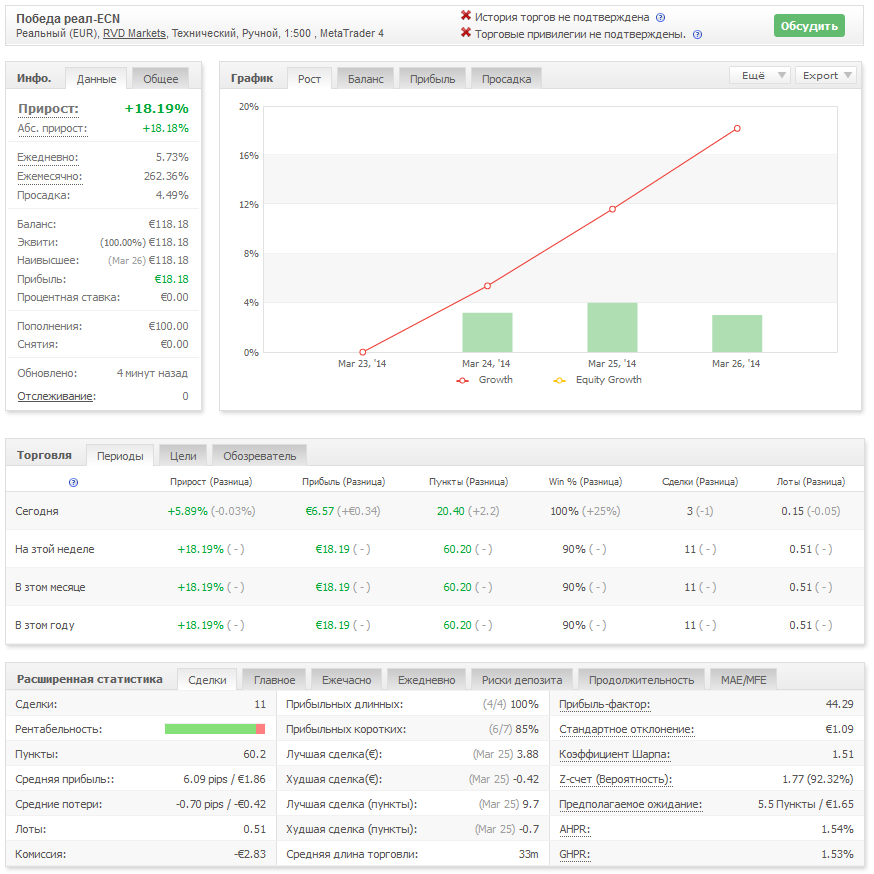Click the help icon in periods table header
Screen dimensions: 874x874
[73, 482]
